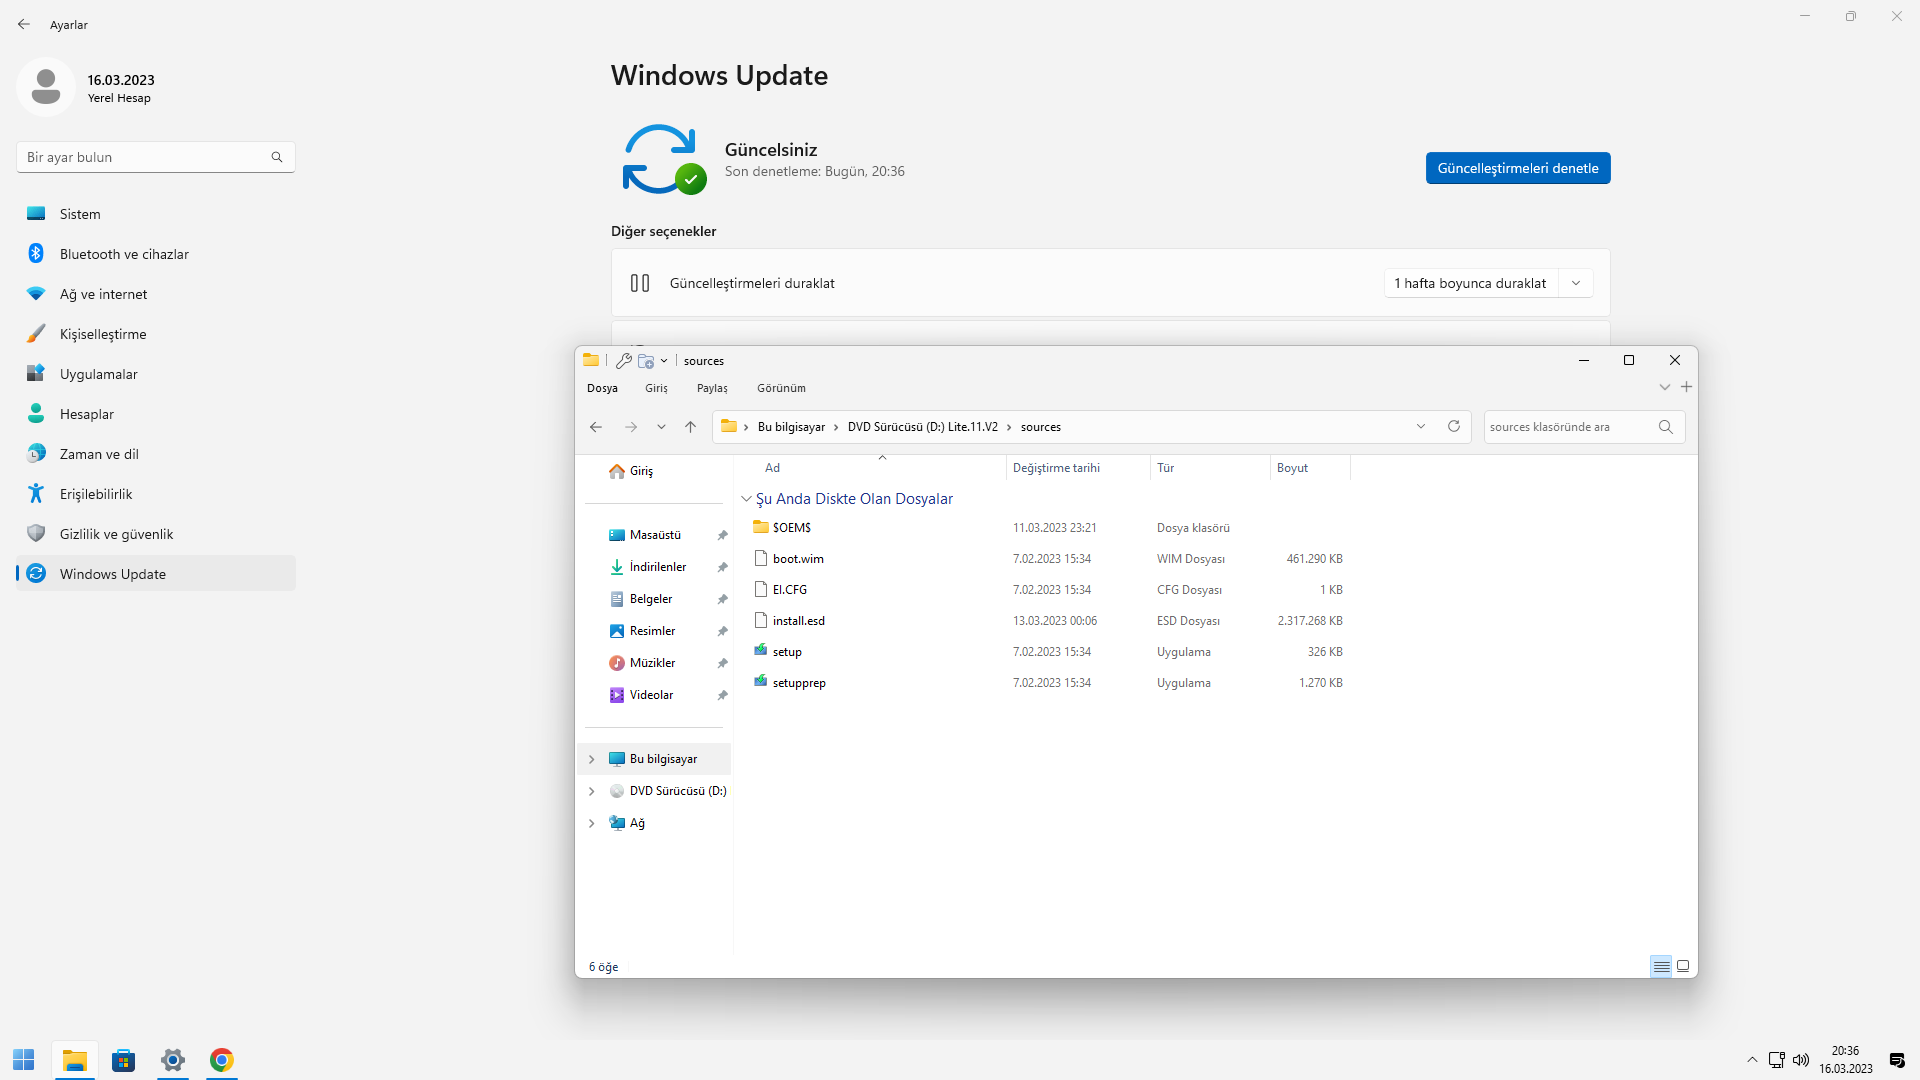Open the Windows Start menu
Screen dimensions: 1920x1080
pos(24,1060)
